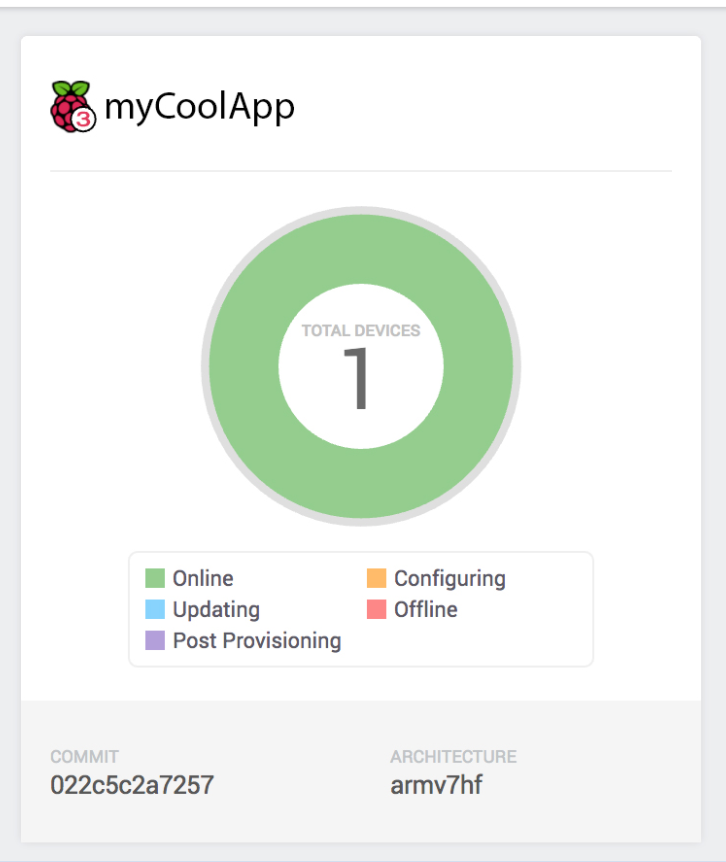Click the red Offline legend swatch
This screenshot has height=862, width=726.
[x=376, y=609]
